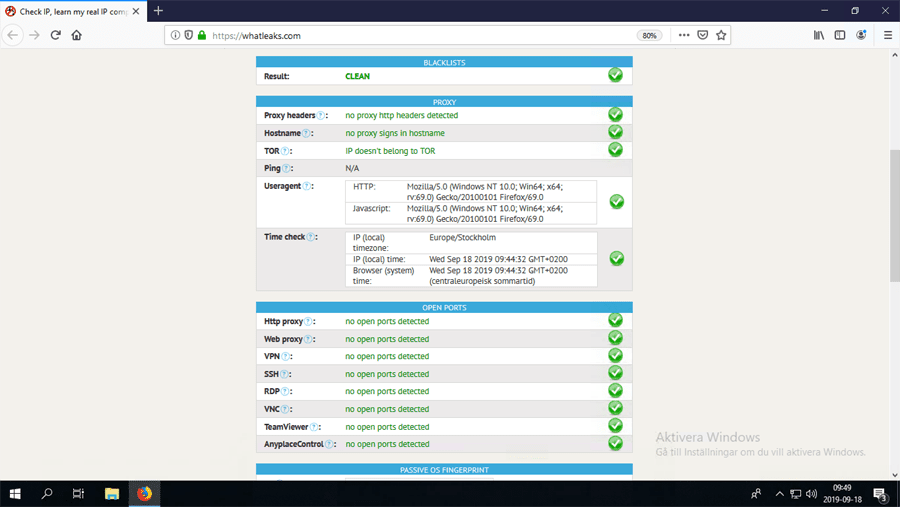Open help icon next to Web proxy

[x=308, y=339]
